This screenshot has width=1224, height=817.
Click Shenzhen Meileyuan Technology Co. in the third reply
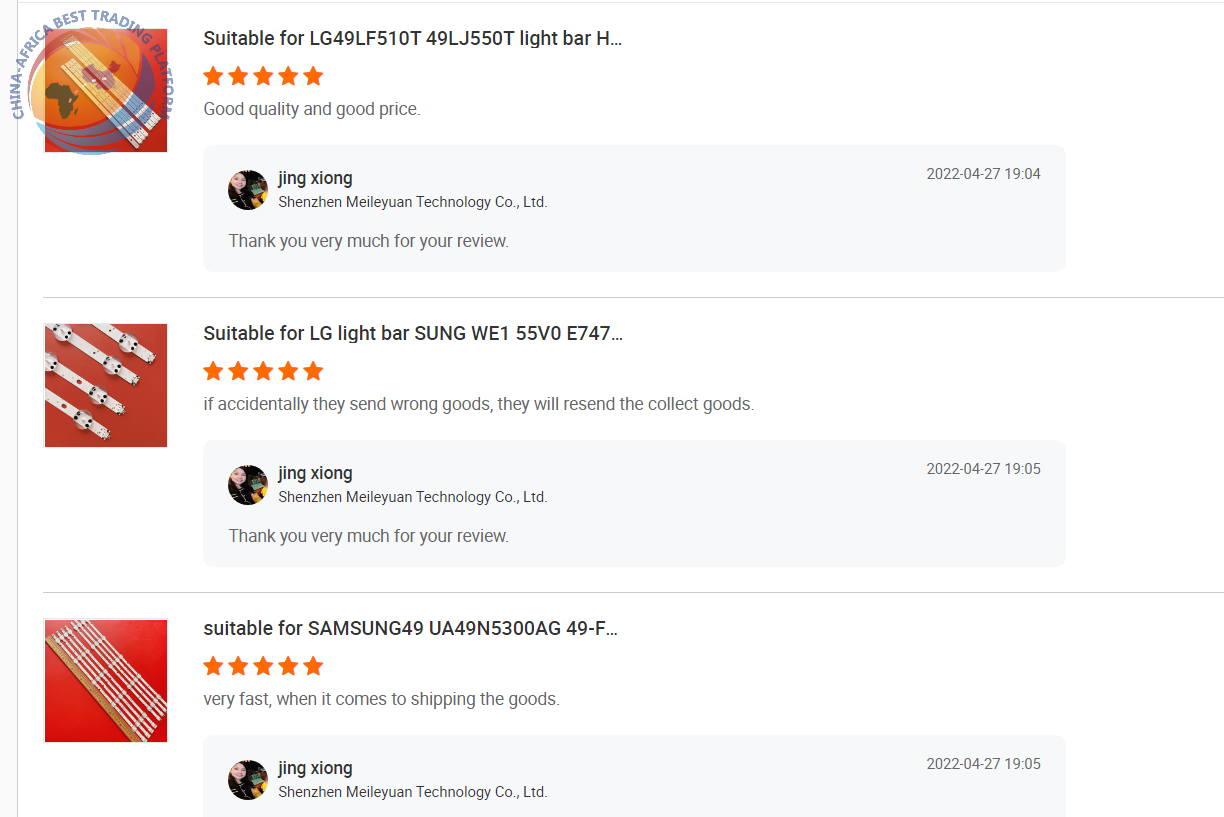pos(413,792)
